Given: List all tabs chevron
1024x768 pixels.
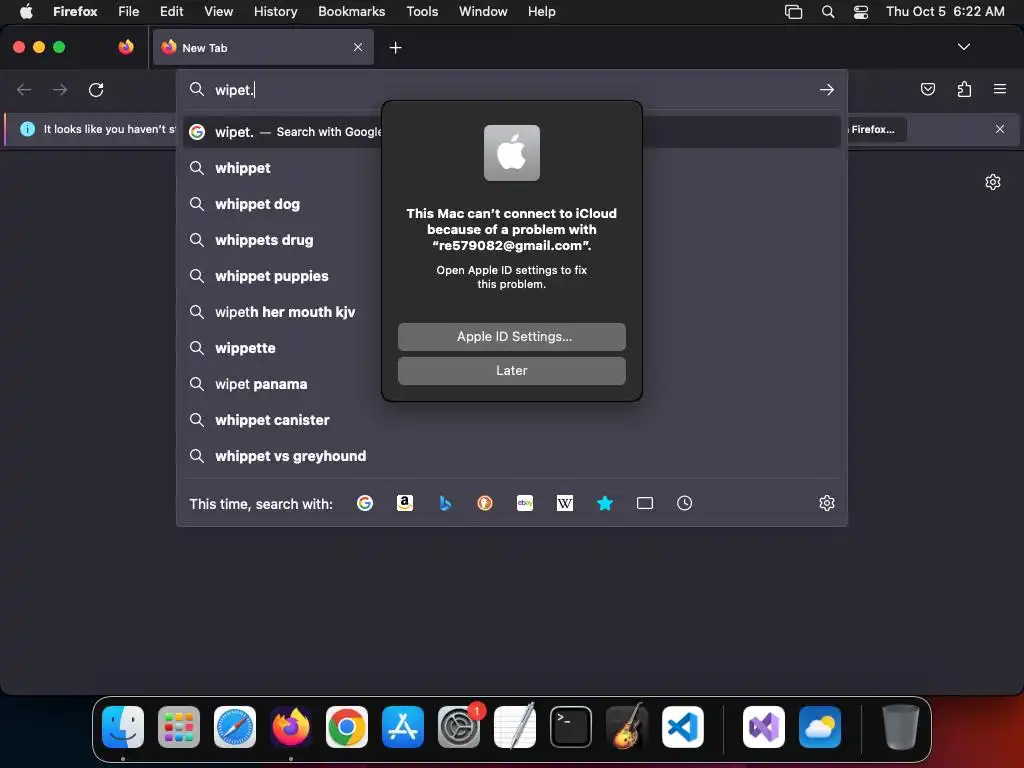Looking at the screenshot, I should coord(963,47).
